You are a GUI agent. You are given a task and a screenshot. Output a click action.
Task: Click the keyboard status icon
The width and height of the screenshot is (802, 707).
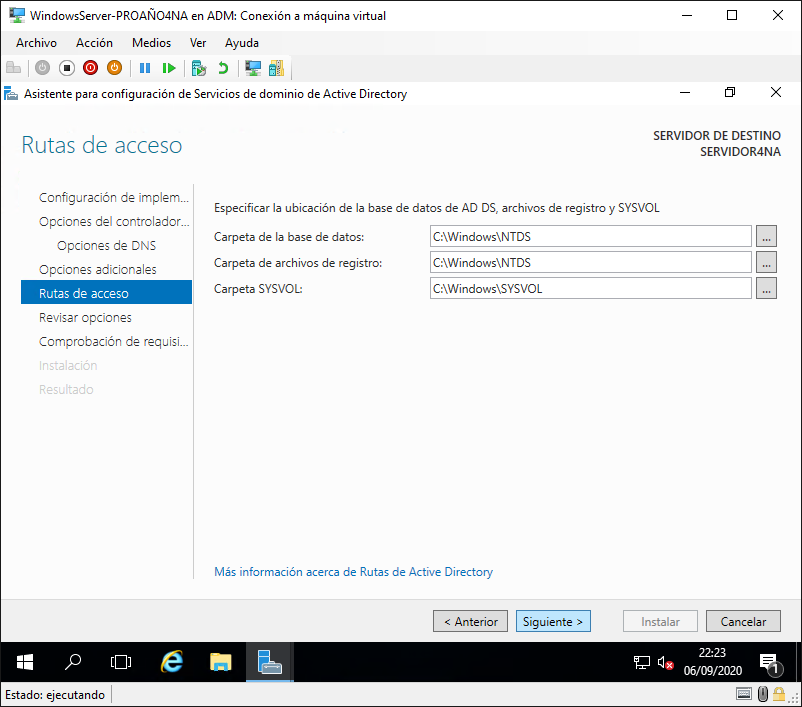pos(744,694)
